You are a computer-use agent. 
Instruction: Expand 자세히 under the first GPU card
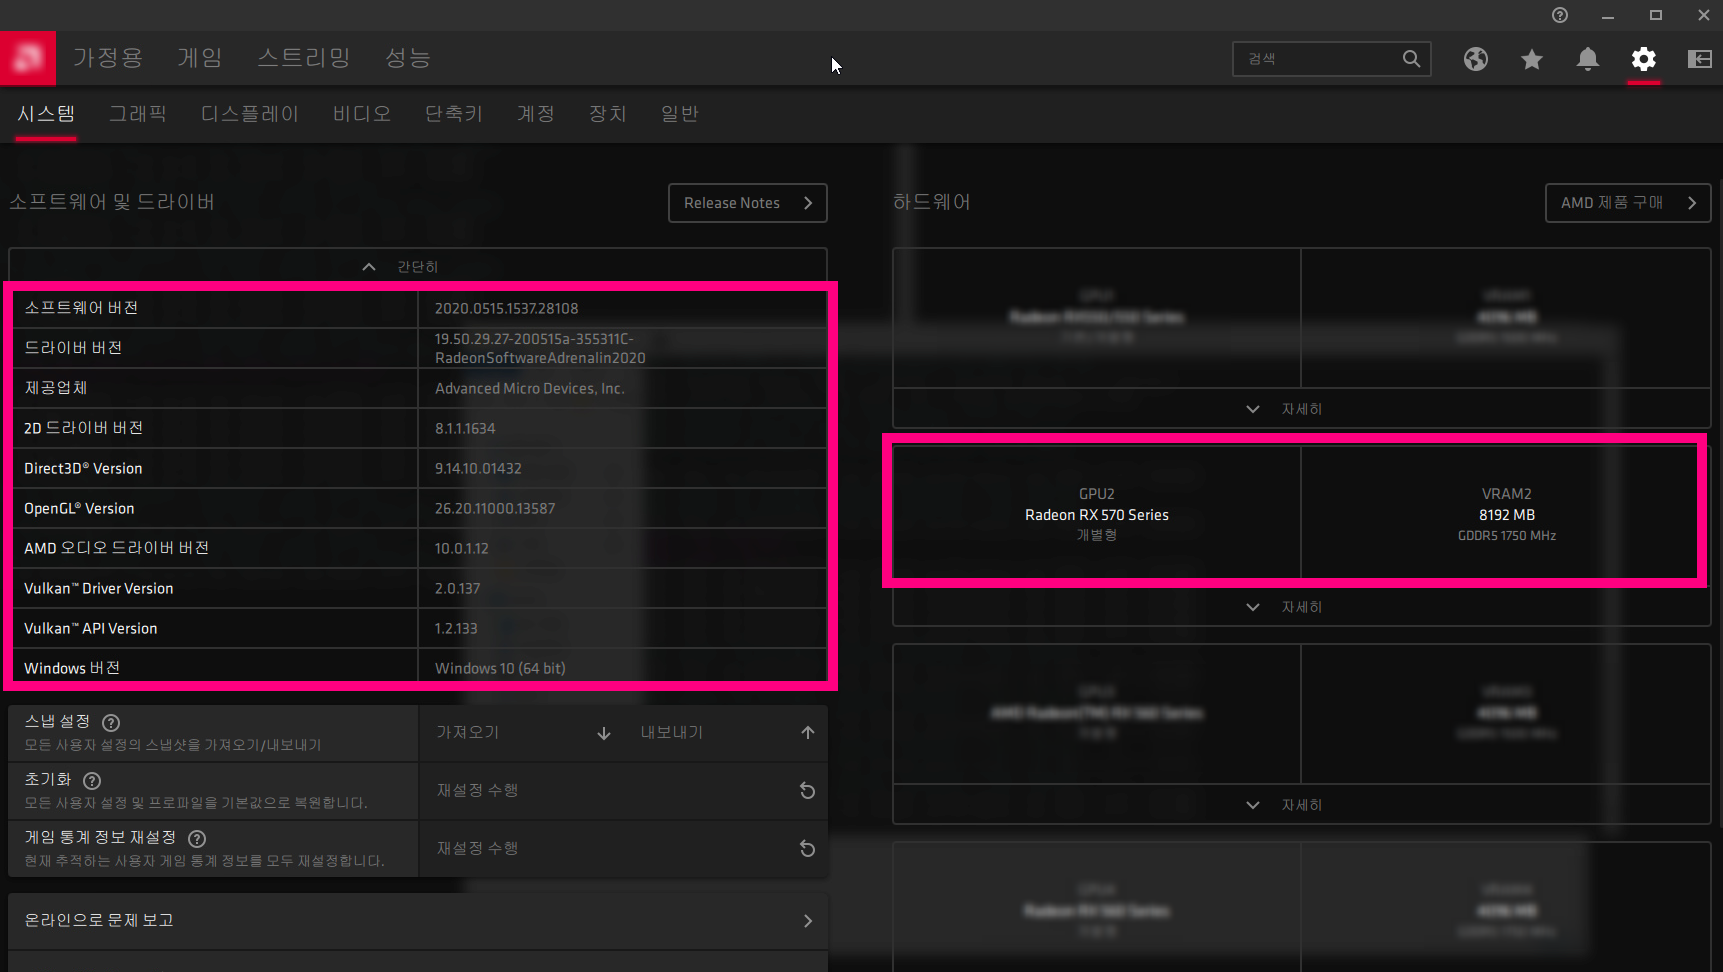[1301, 409]
